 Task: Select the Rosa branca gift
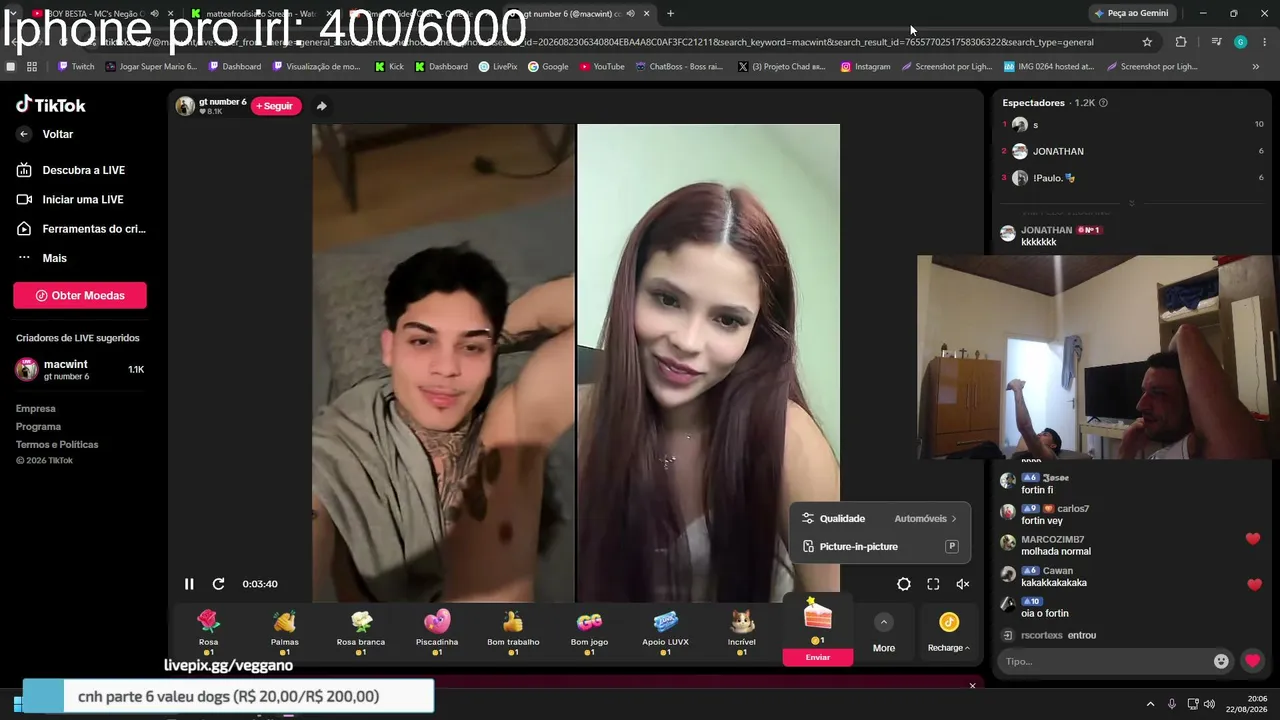361,632
